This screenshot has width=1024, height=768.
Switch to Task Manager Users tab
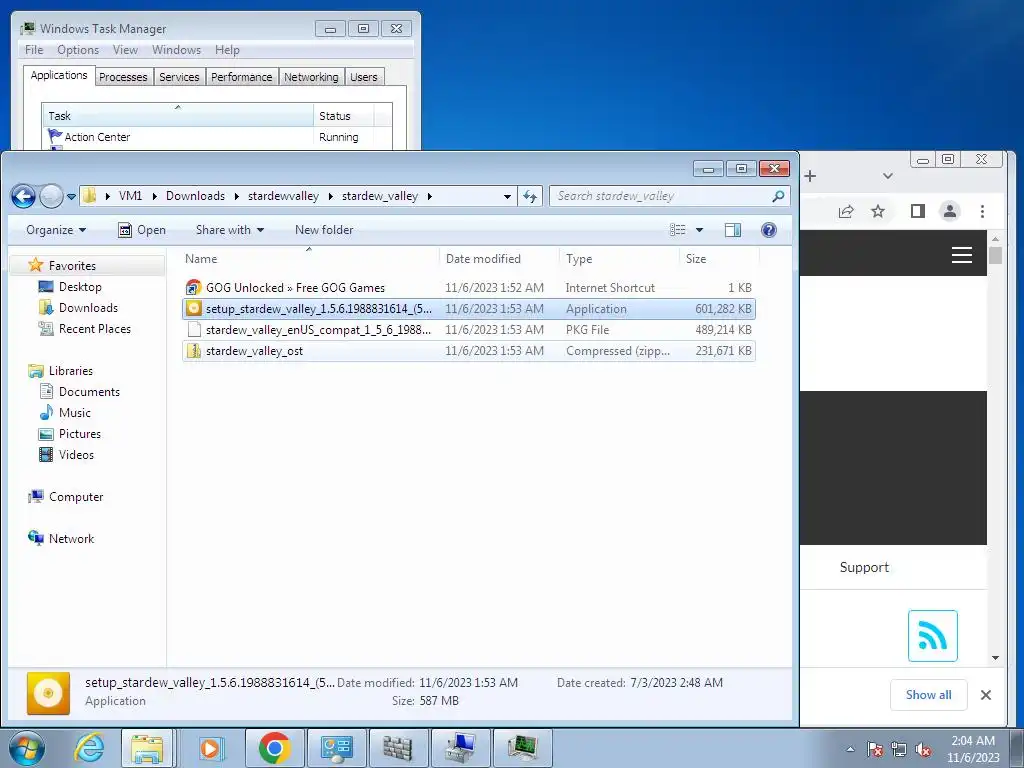[363, 77]
